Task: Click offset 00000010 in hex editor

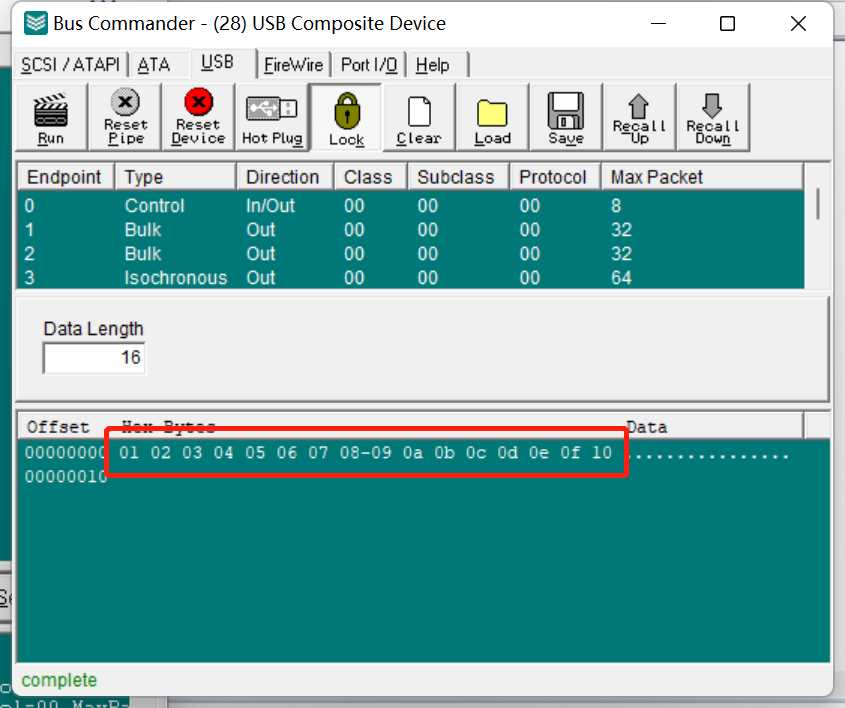Action: [x=66, y=476]
